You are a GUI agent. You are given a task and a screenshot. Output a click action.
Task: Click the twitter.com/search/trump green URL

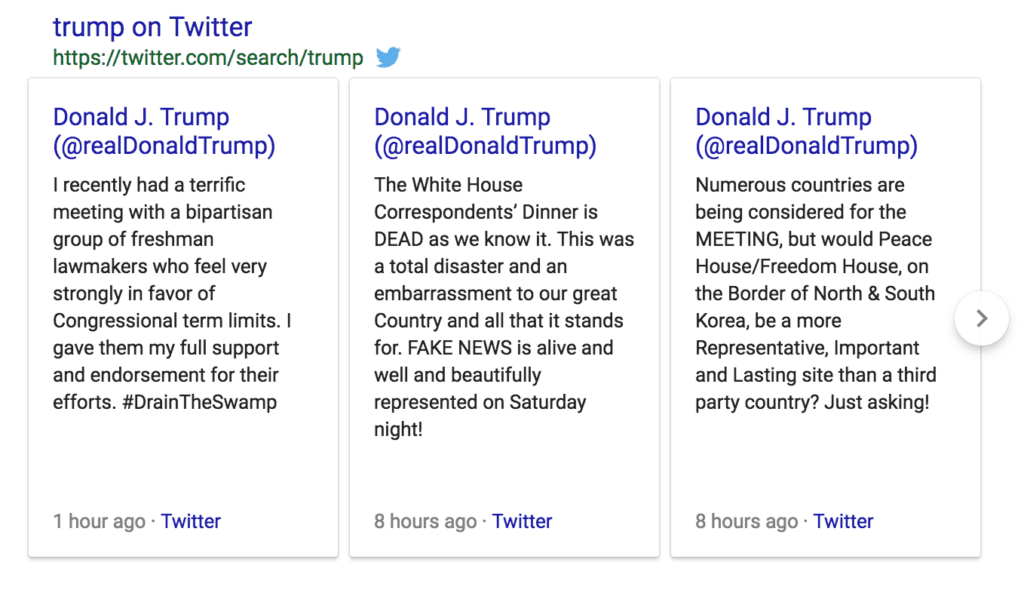pos(208,57)
